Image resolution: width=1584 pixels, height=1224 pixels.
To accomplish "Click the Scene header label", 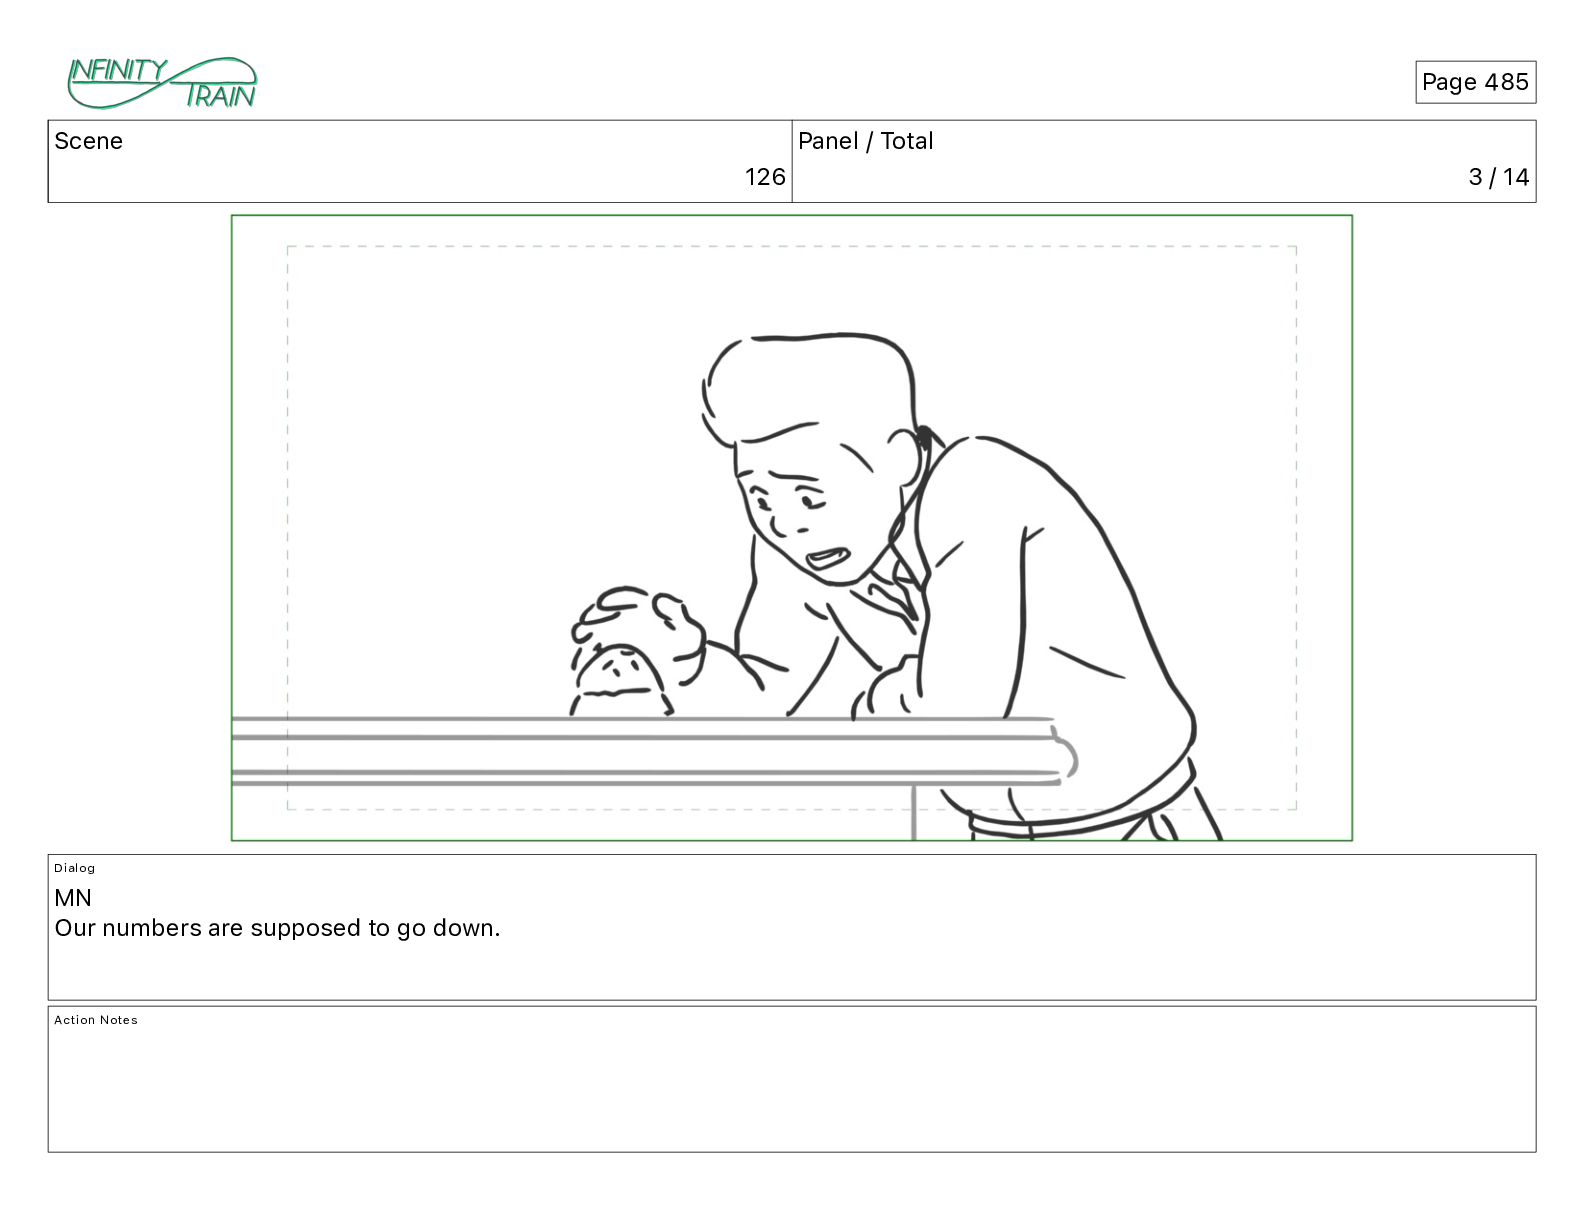I will click(89, 141).
